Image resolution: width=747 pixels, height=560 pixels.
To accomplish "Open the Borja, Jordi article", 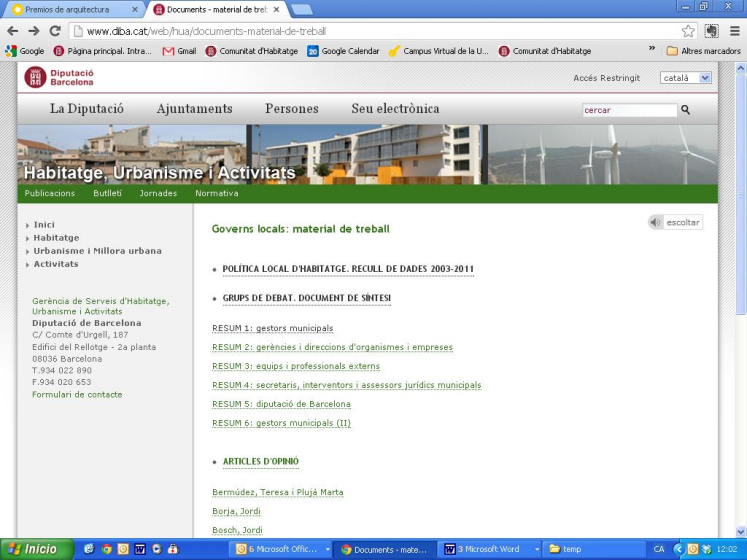I will 236,511.
